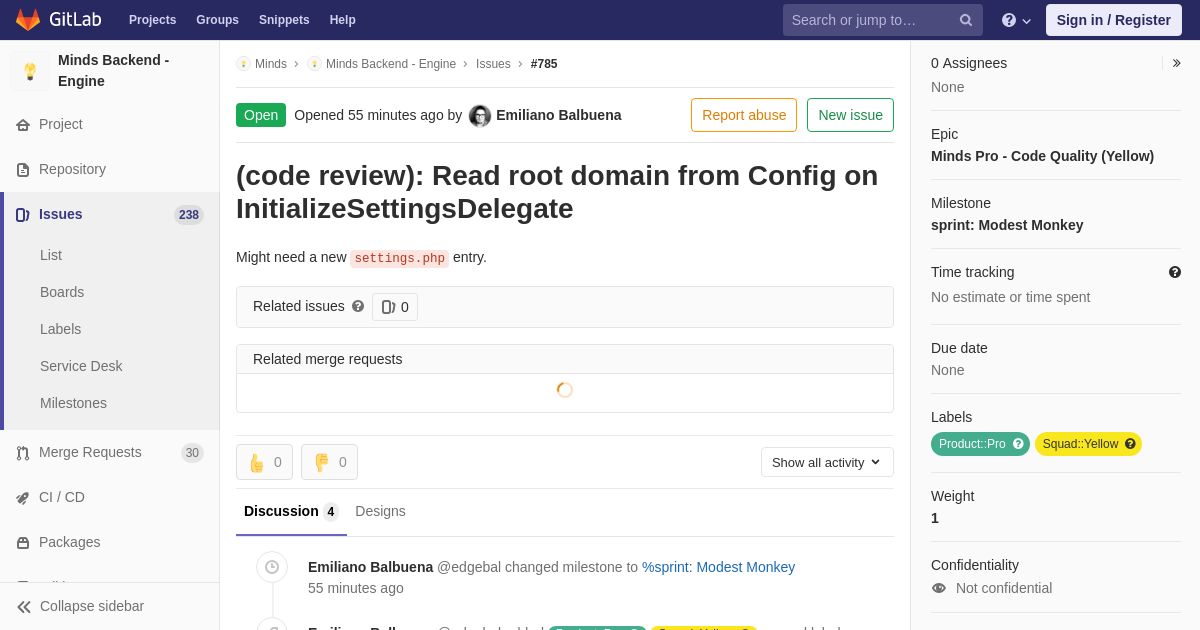The image size is (1200, 630).
Task: Click the Not confidential eye icon
Action: 939,588
